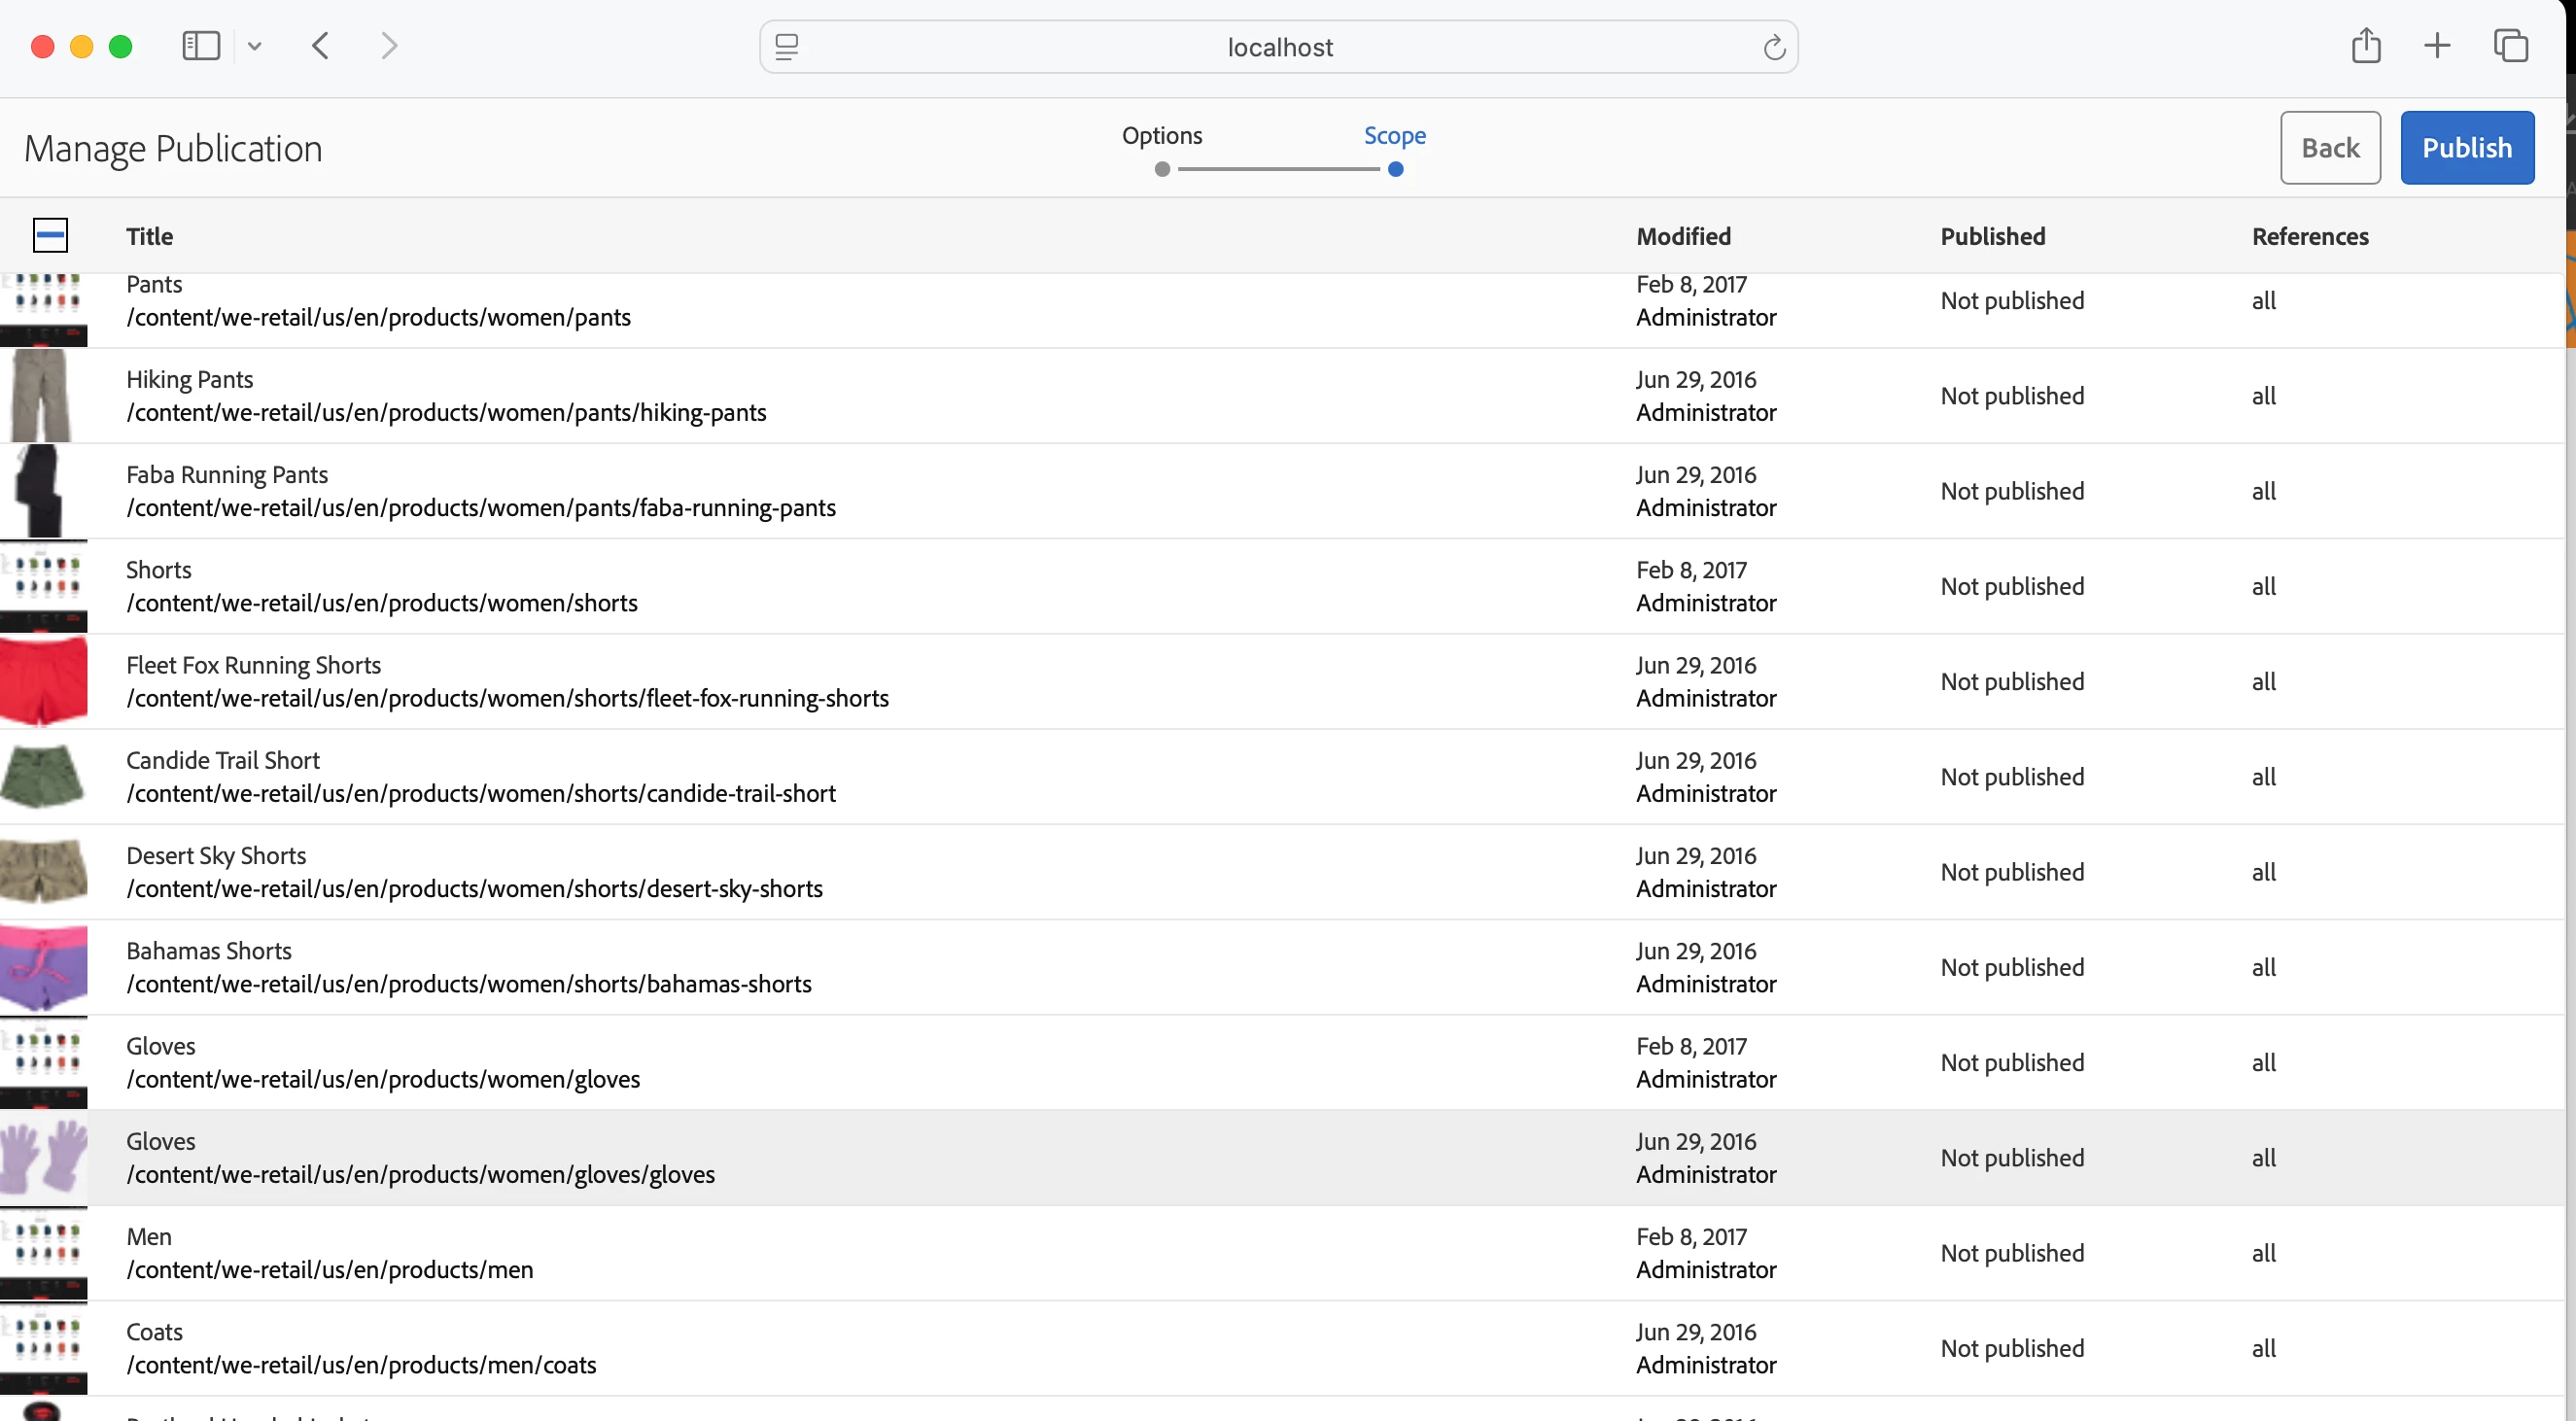Viewport: 2576px width, 1421px height.
Task: Open the Share icon in toolbar
Action: point(2365,46)
